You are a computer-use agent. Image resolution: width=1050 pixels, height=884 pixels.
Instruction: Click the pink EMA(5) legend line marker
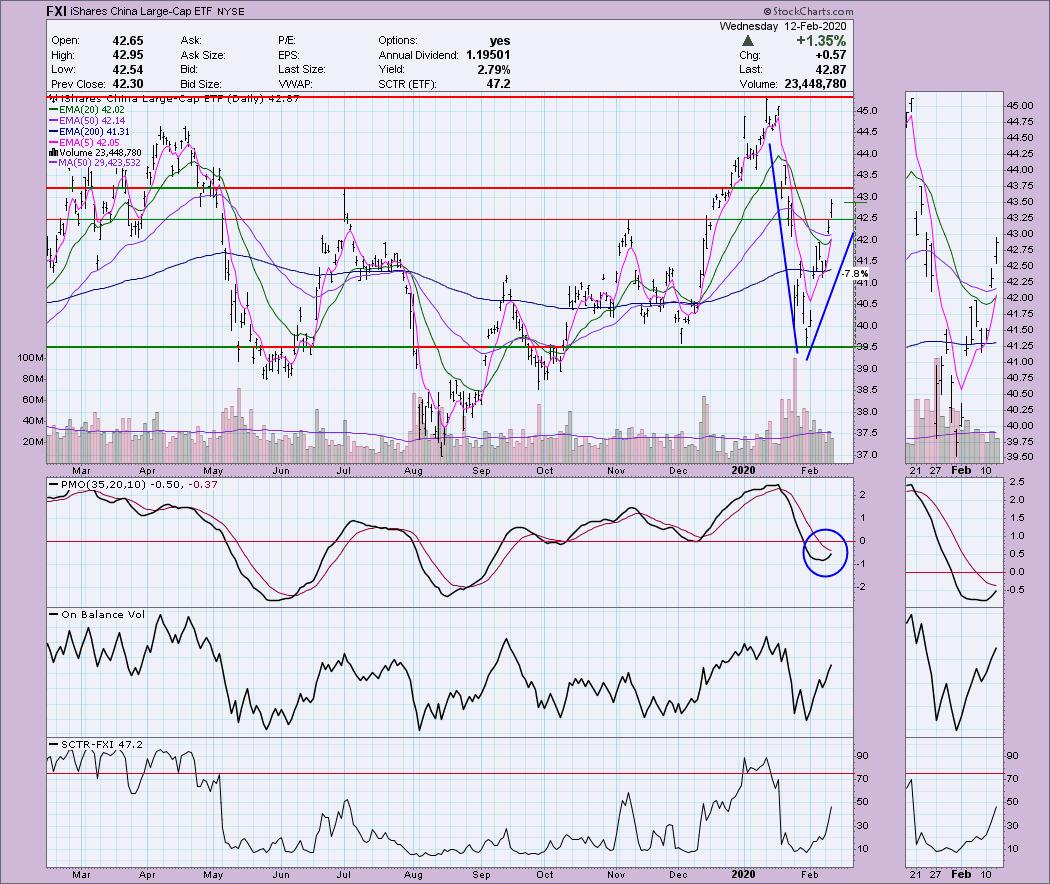(x=53, y=143)
